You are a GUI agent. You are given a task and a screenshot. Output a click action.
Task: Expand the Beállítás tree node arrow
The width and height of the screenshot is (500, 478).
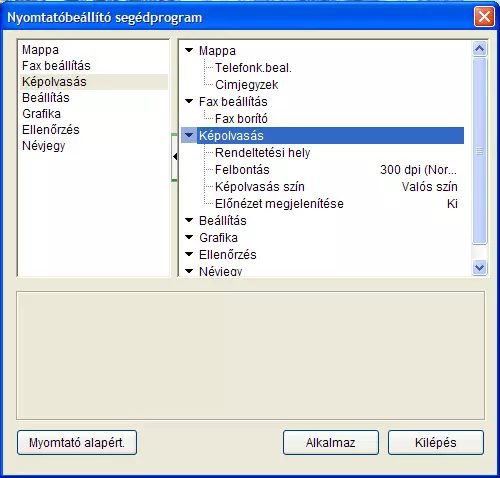[x=189, y=220]
